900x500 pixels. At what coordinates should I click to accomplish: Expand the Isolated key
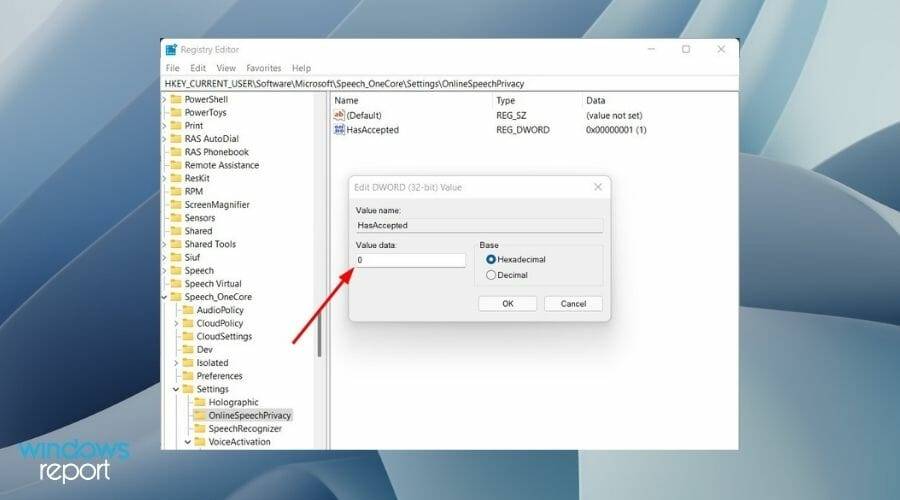176,363
